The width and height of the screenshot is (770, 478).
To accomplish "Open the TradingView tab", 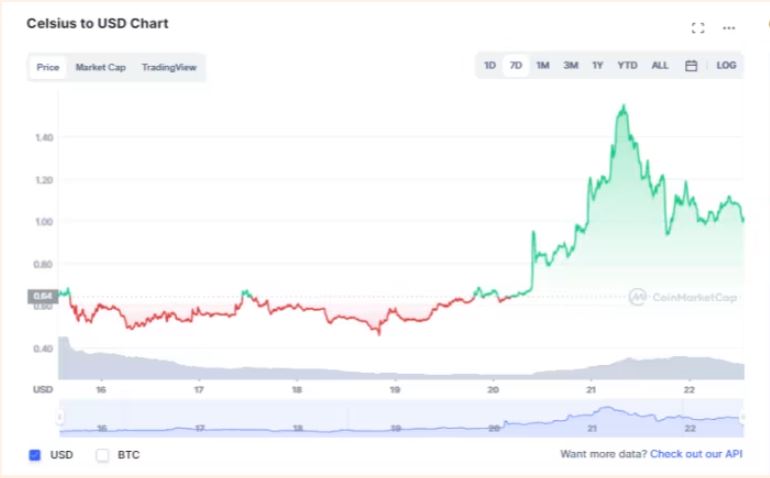I will point(169,68).
